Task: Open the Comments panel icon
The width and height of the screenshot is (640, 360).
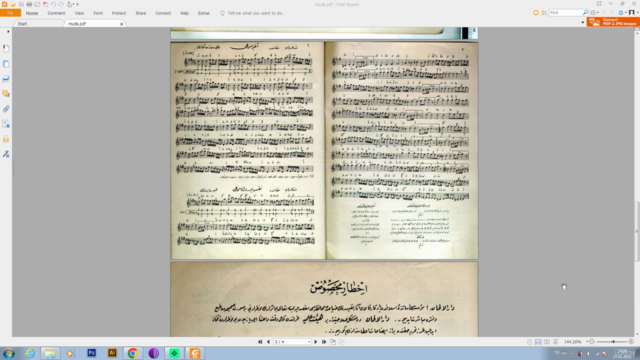Action: click(6, 94)
